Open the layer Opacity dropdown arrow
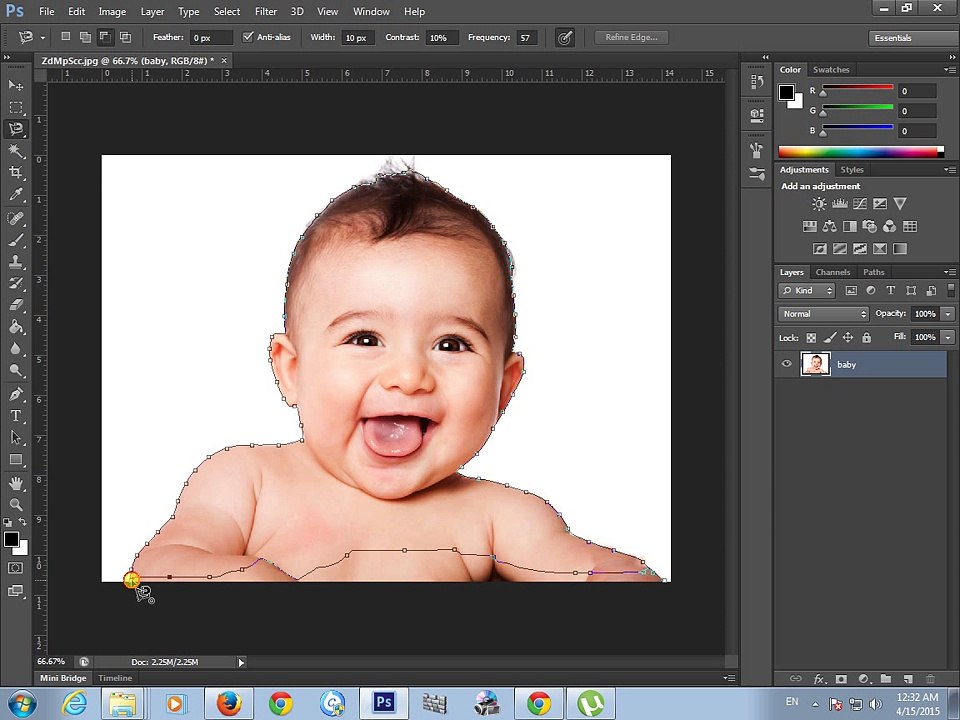This screenshot has height=720, width=960. 948,313
